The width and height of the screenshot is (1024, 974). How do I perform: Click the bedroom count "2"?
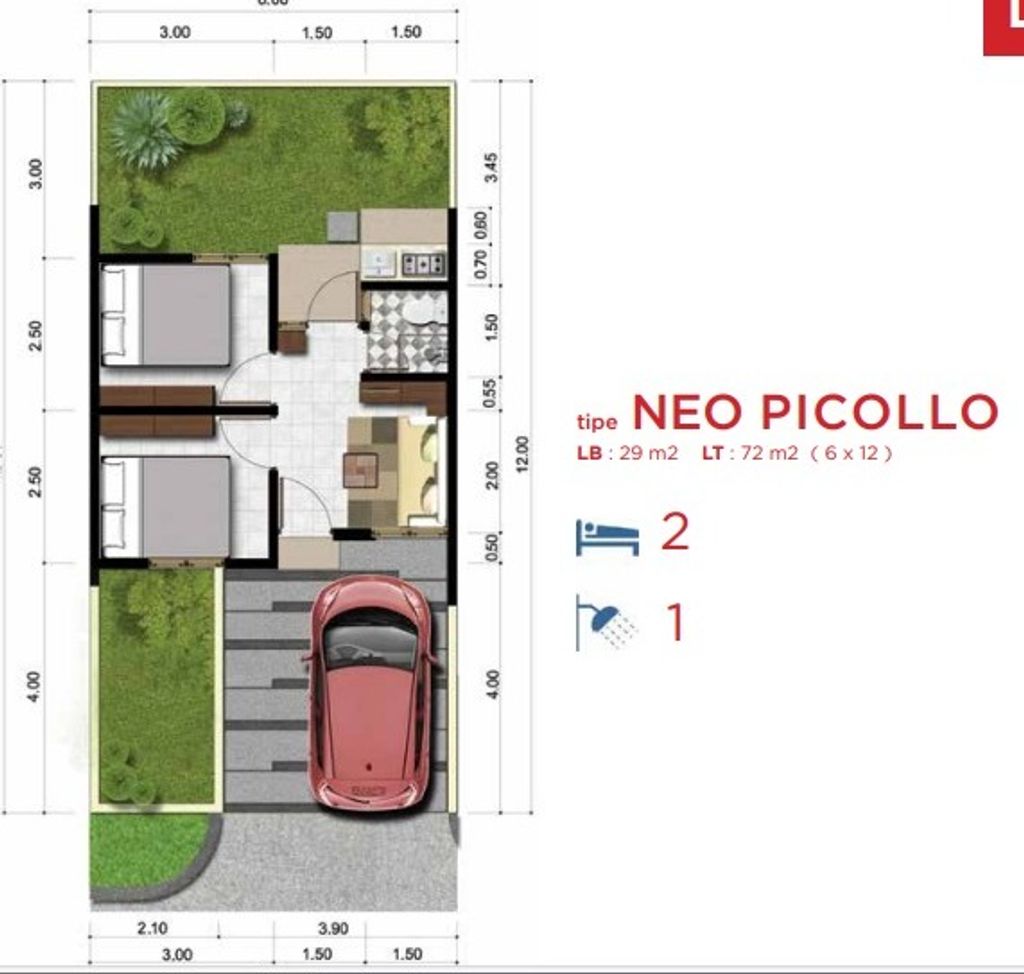click(x=675, y=532)
